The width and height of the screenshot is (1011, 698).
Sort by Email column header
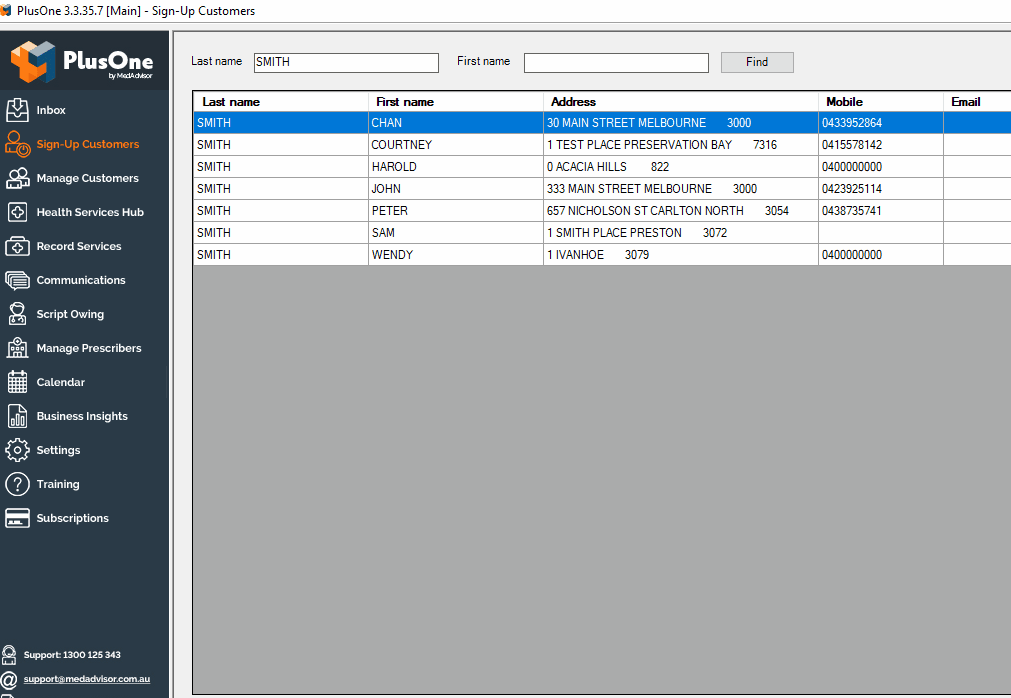coord(977,102)
